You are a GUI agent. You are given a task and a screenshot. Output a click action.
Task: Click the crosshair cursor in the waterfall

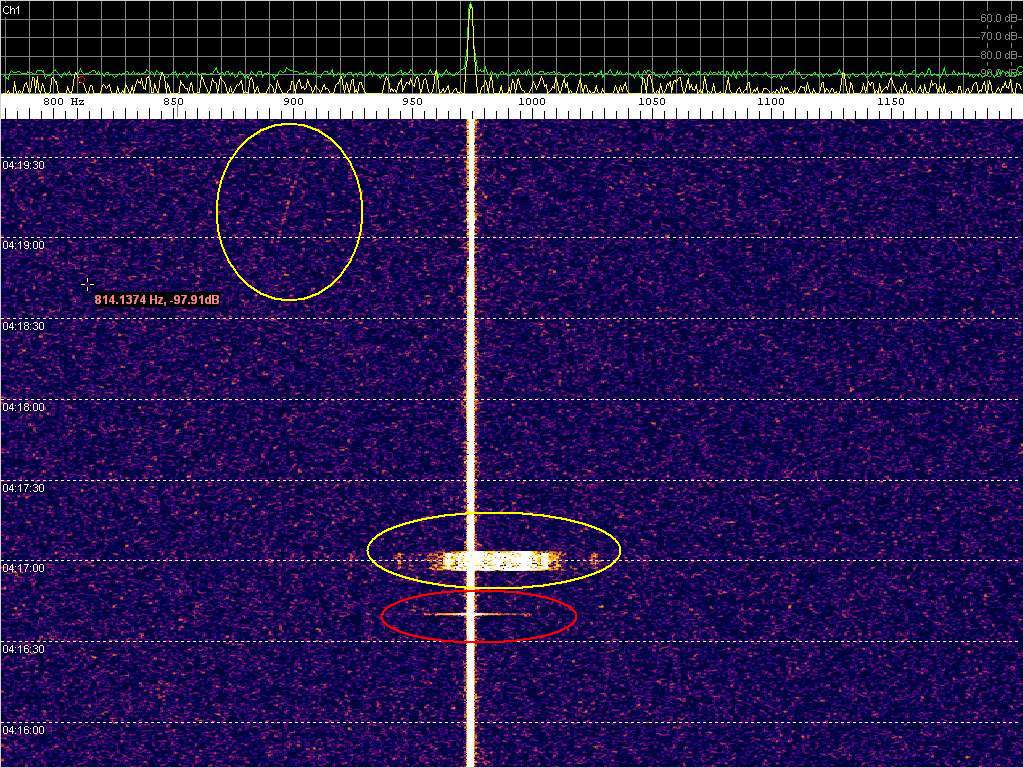[87, 285]
